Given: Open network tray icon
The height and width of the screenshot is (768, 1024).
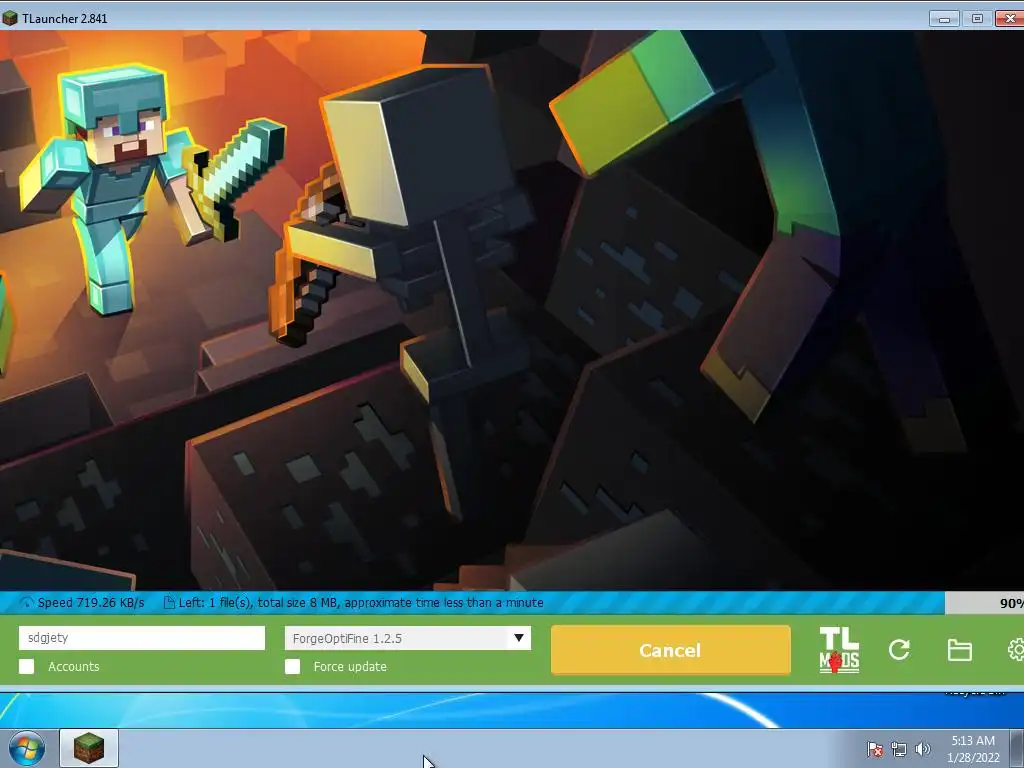Looking at the screenshot, I should (899, 749).
